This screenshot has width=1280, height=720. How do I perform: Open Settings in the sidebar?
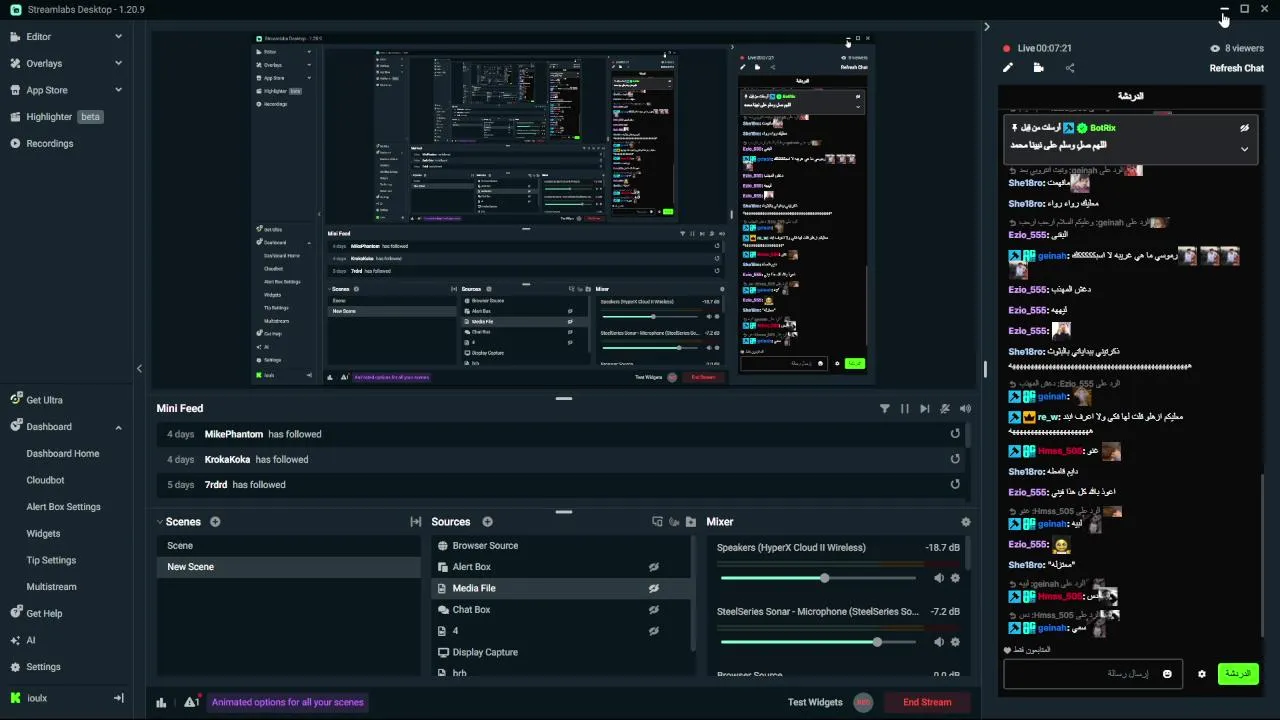(43, 667)
